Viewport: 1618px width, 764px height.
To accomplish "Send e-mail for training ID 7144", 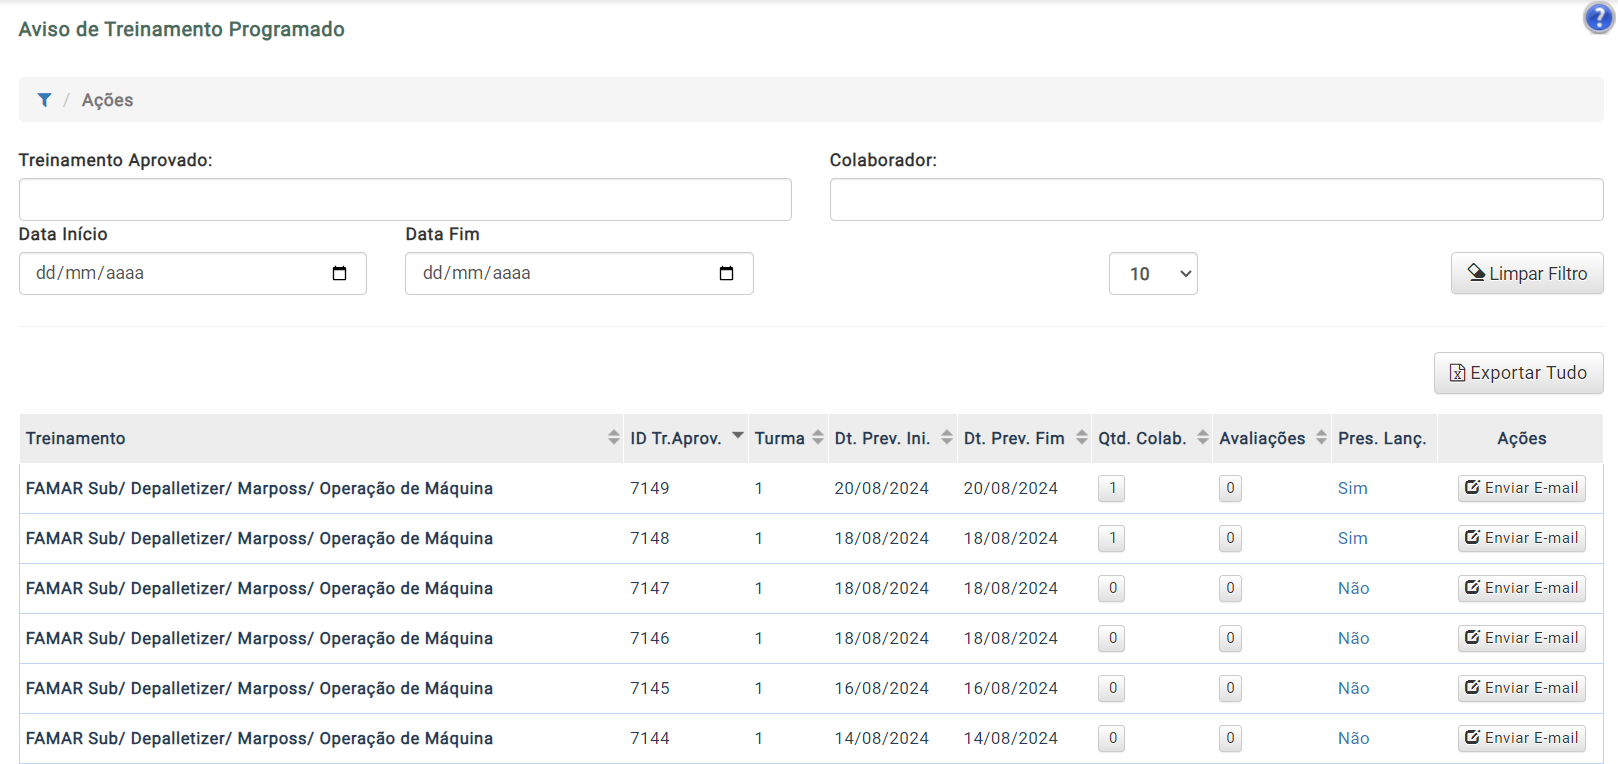I will click(x=1521, y=738).
